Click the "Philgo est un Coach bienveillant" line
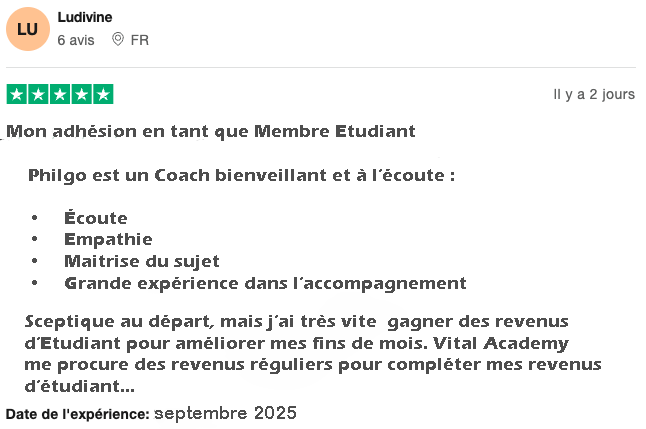 coord(242,175)
